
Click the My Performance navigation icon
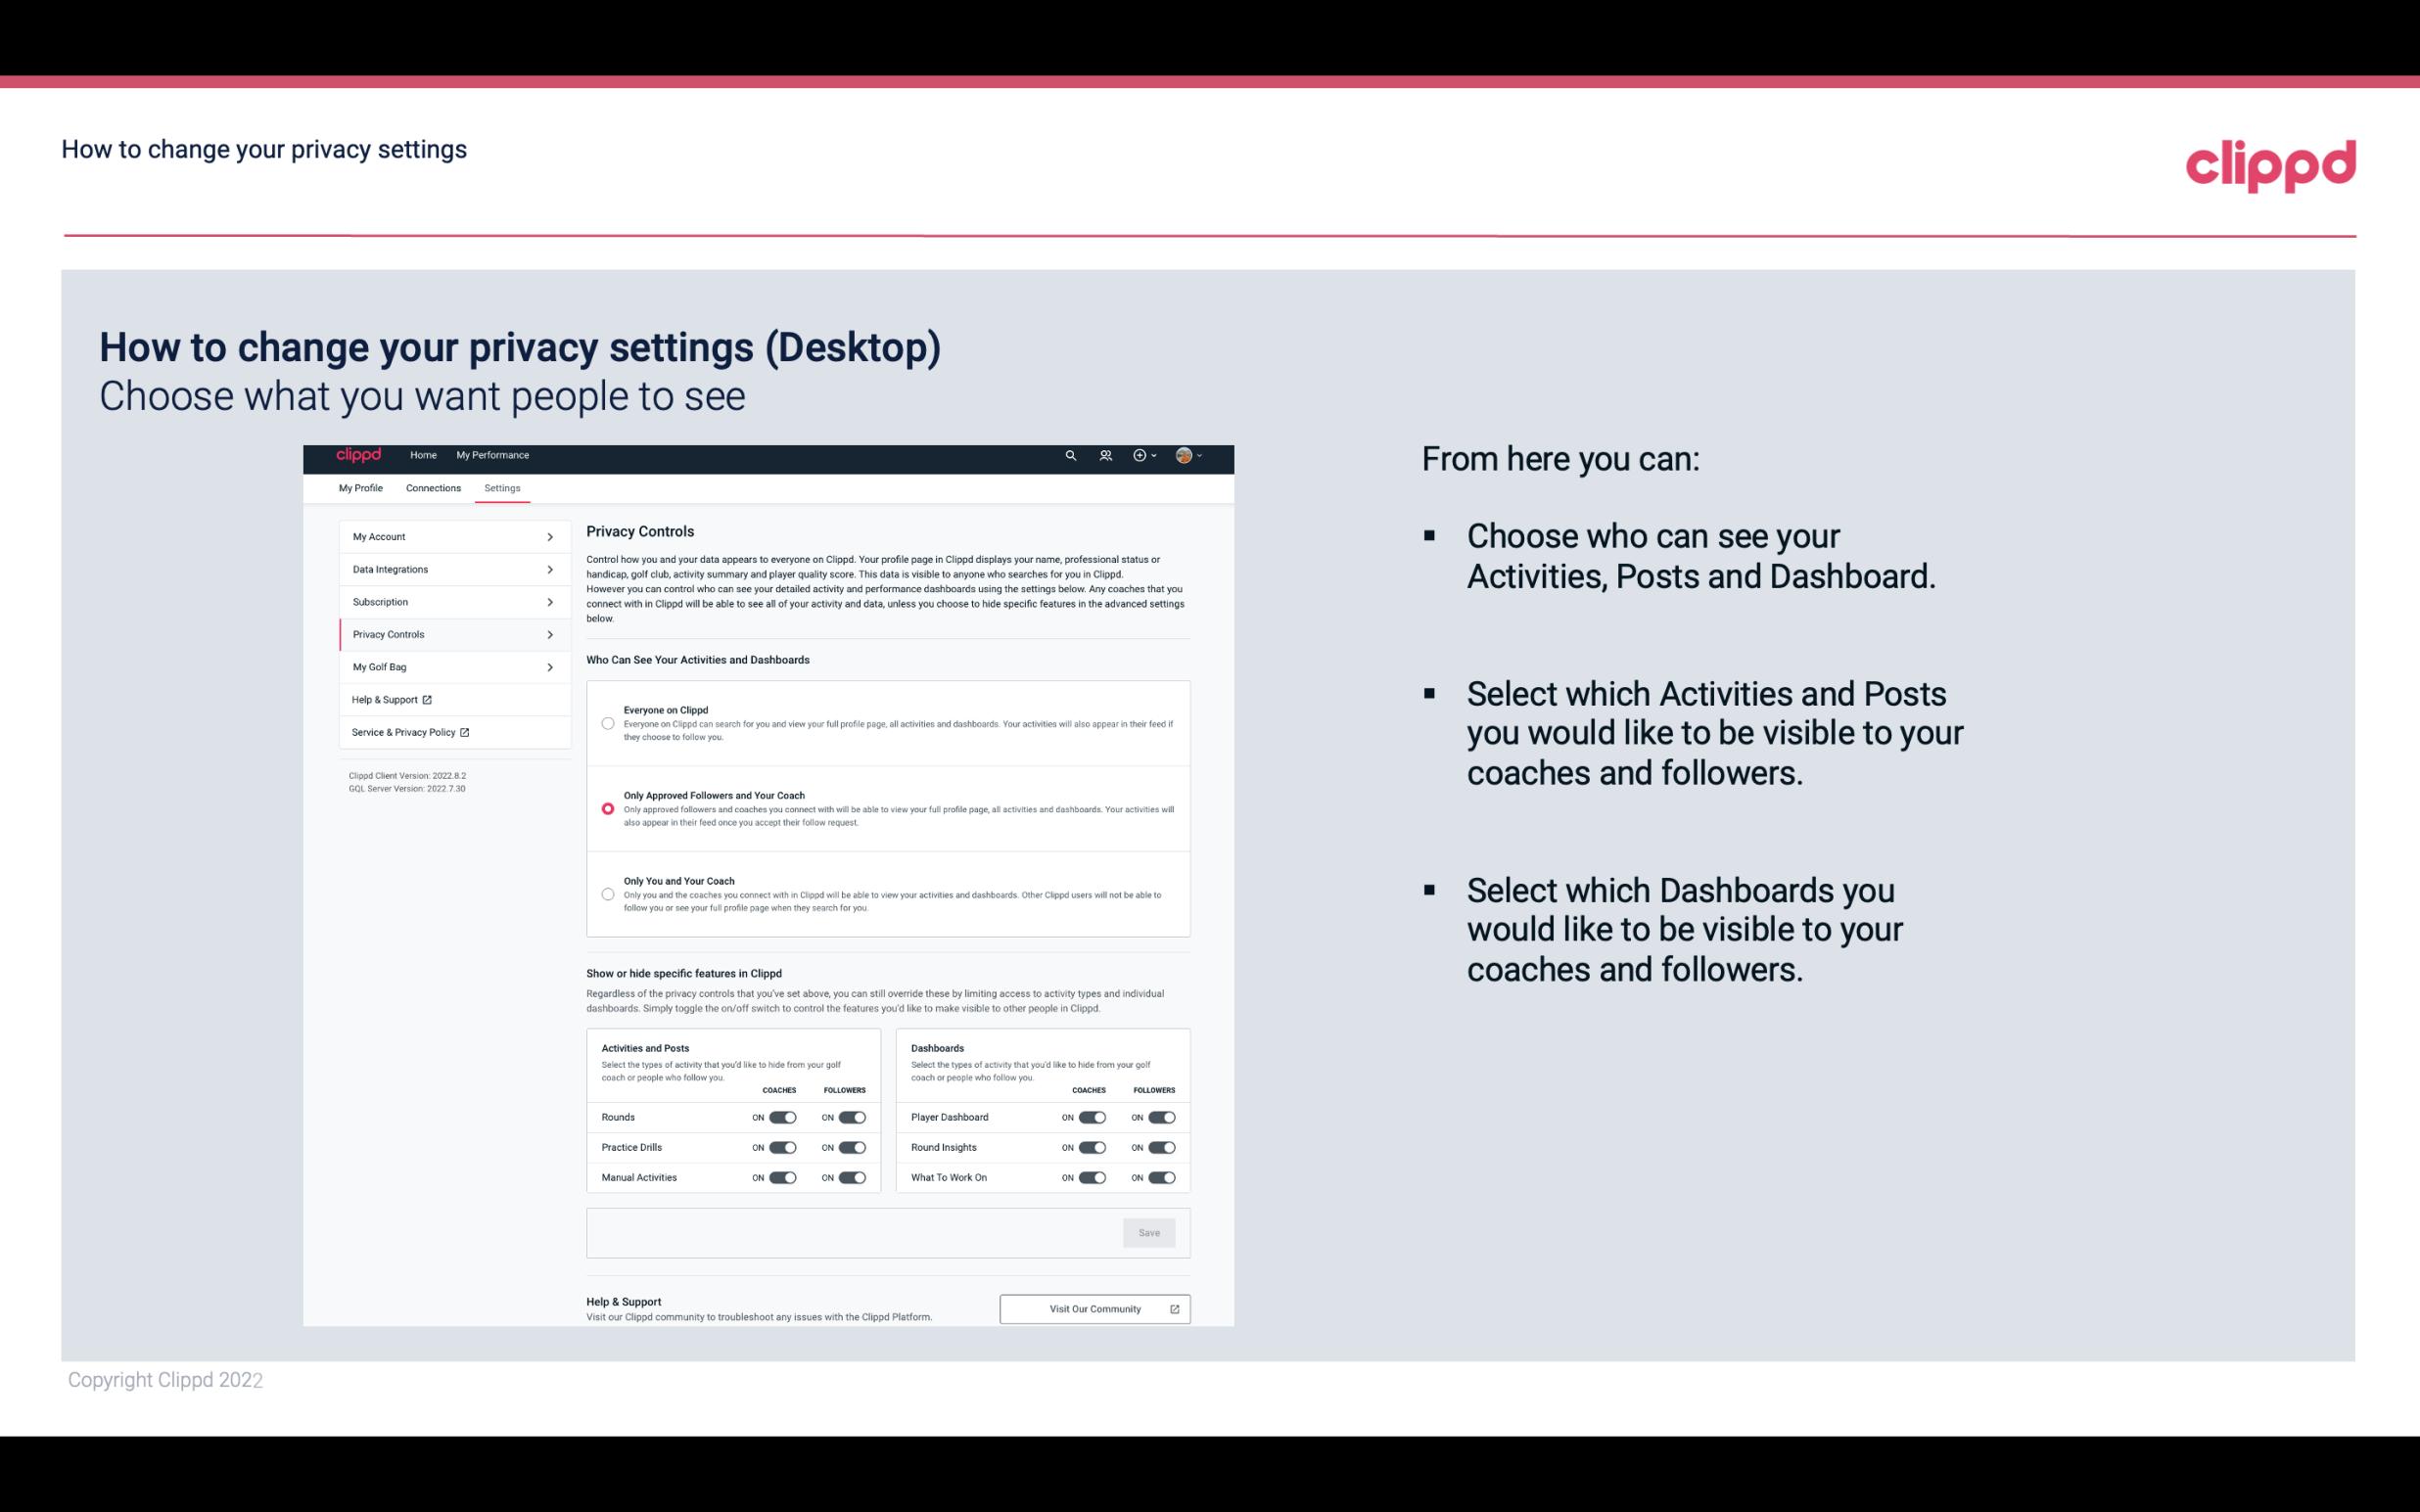tap(493, 455)
